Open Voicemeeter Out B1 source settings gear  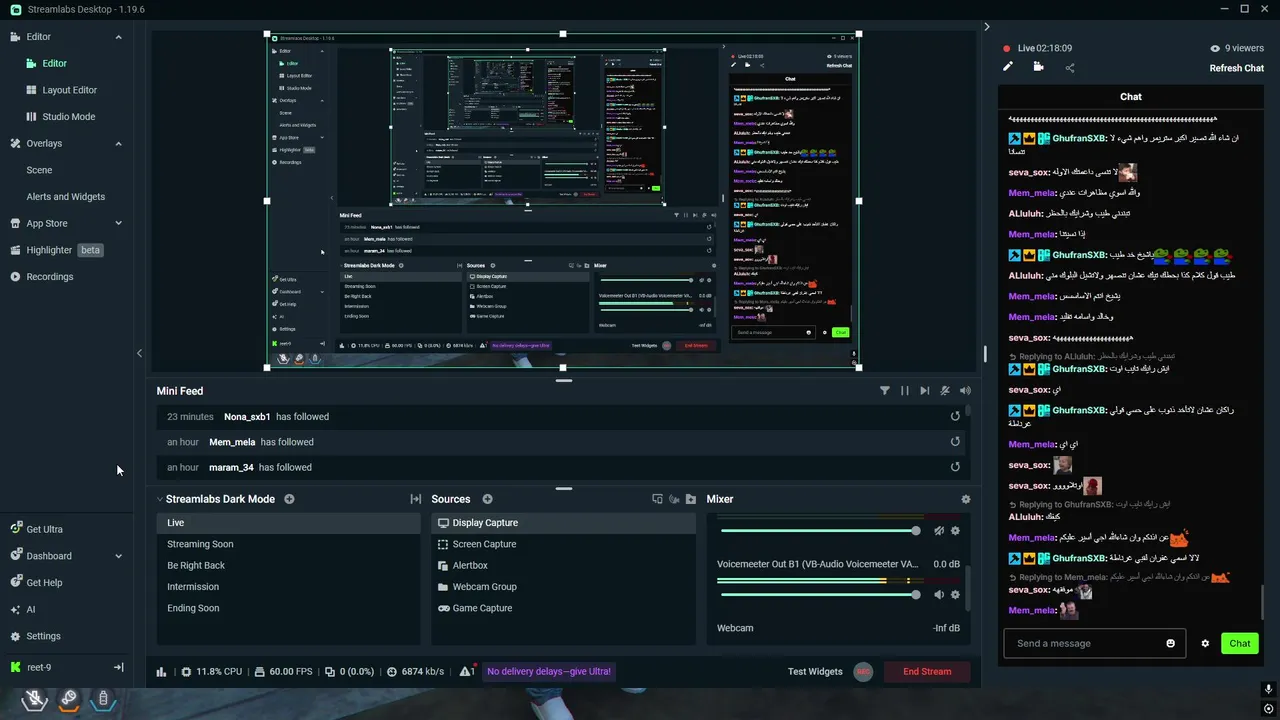coord(955,595)
